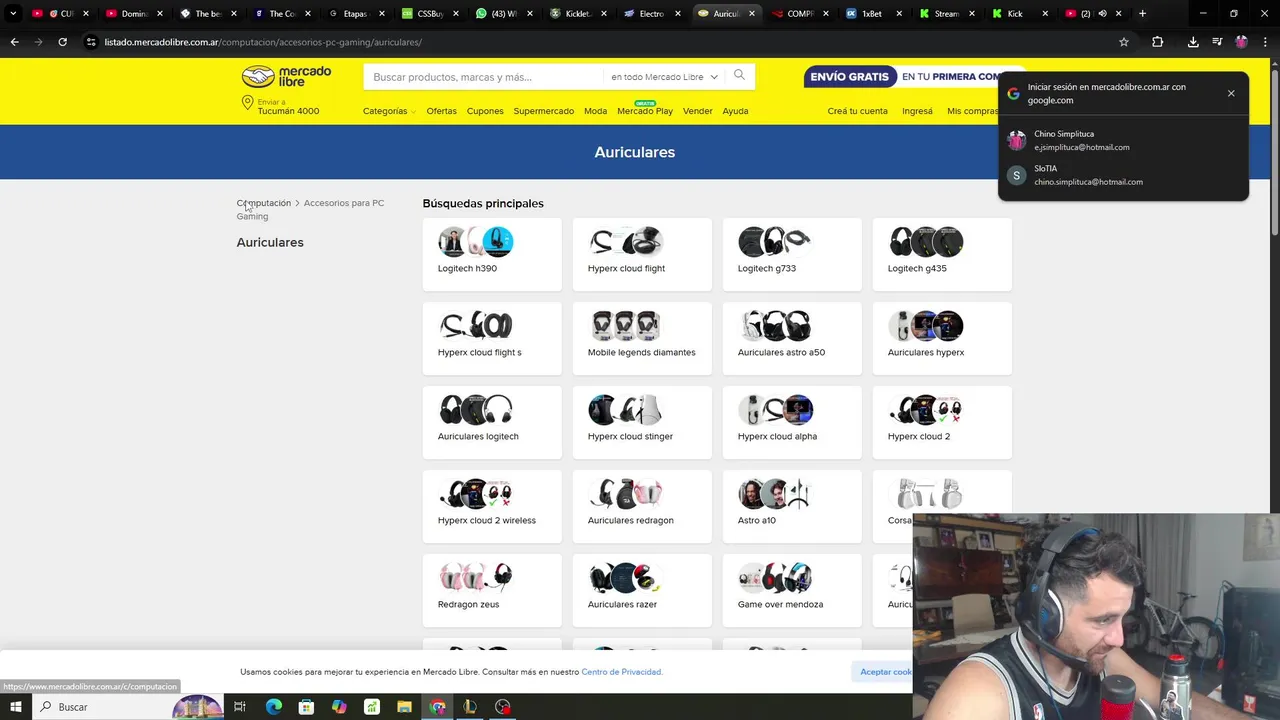Open Supermercado in the navigation menu
Viewport: 1280px width, 720px height.
[543, 111]
